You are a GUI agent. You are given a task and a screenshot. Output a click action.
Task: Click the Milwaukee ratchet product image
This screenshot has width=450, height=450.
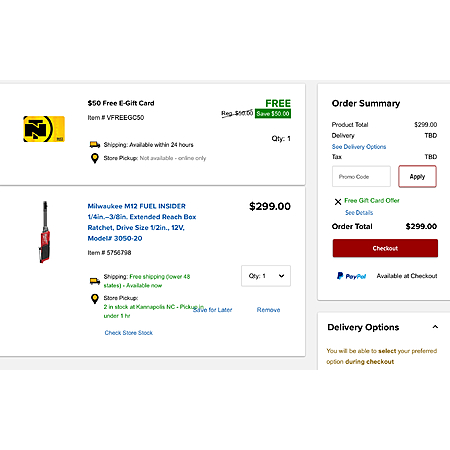pyautogui.click(x=45, y=232)
